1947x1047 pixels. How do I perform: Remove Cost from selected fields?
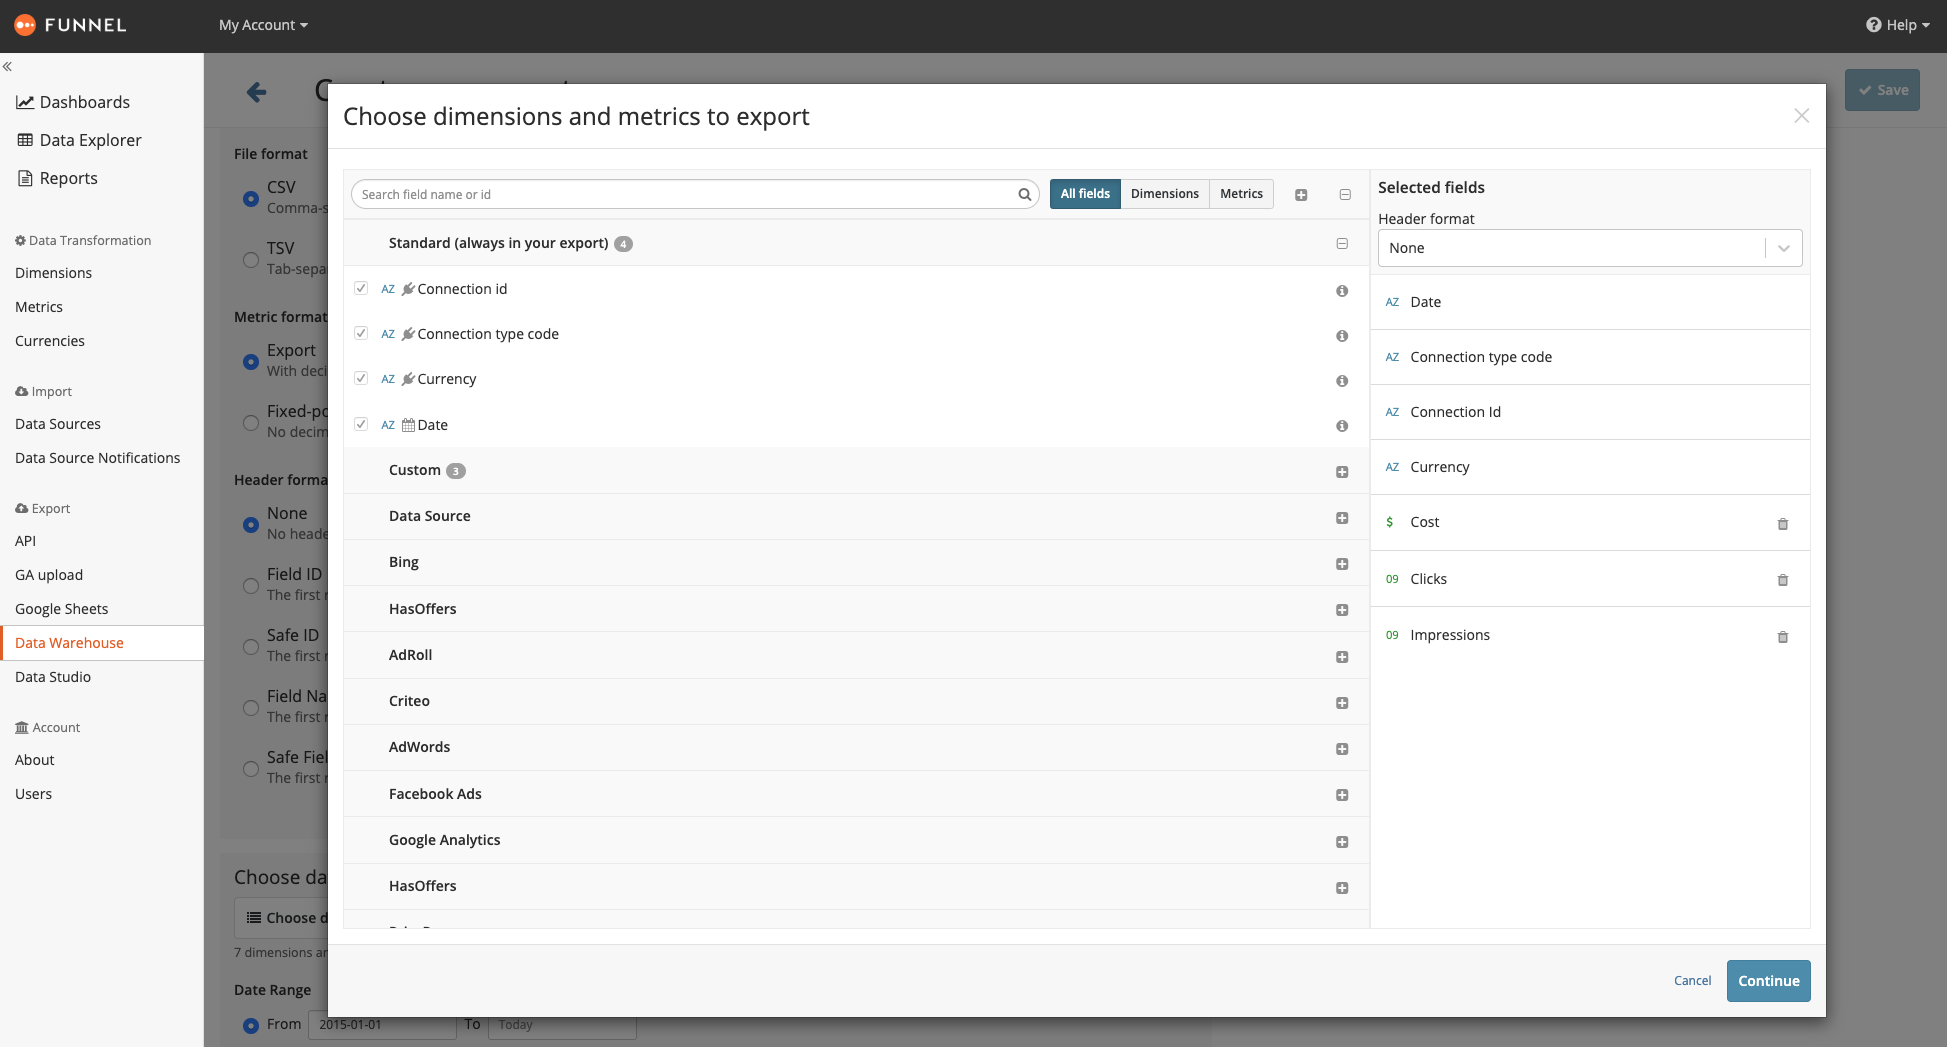1782,524
